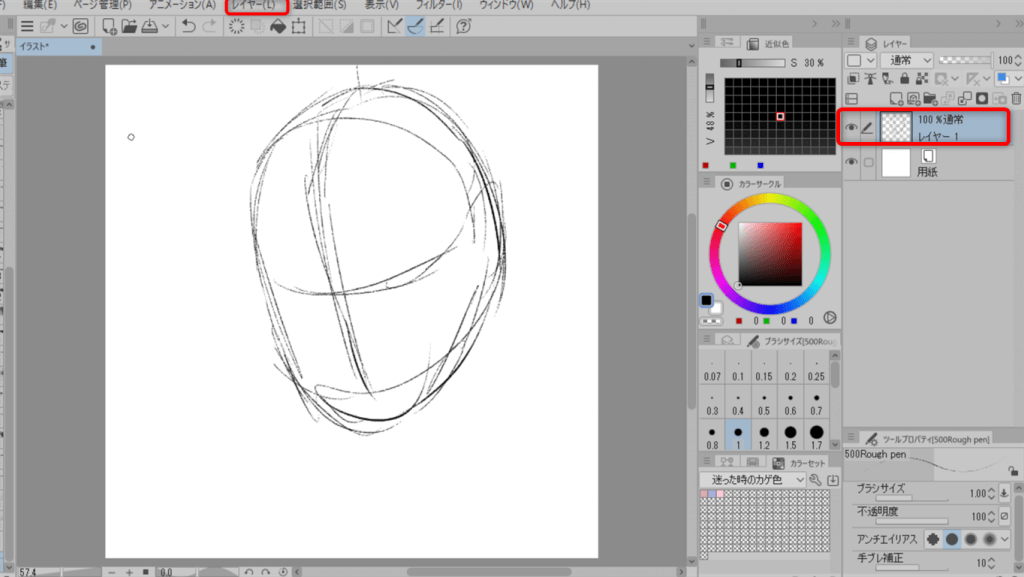
Task: Click the Set as draft layer icon
Action: (887, 78)
